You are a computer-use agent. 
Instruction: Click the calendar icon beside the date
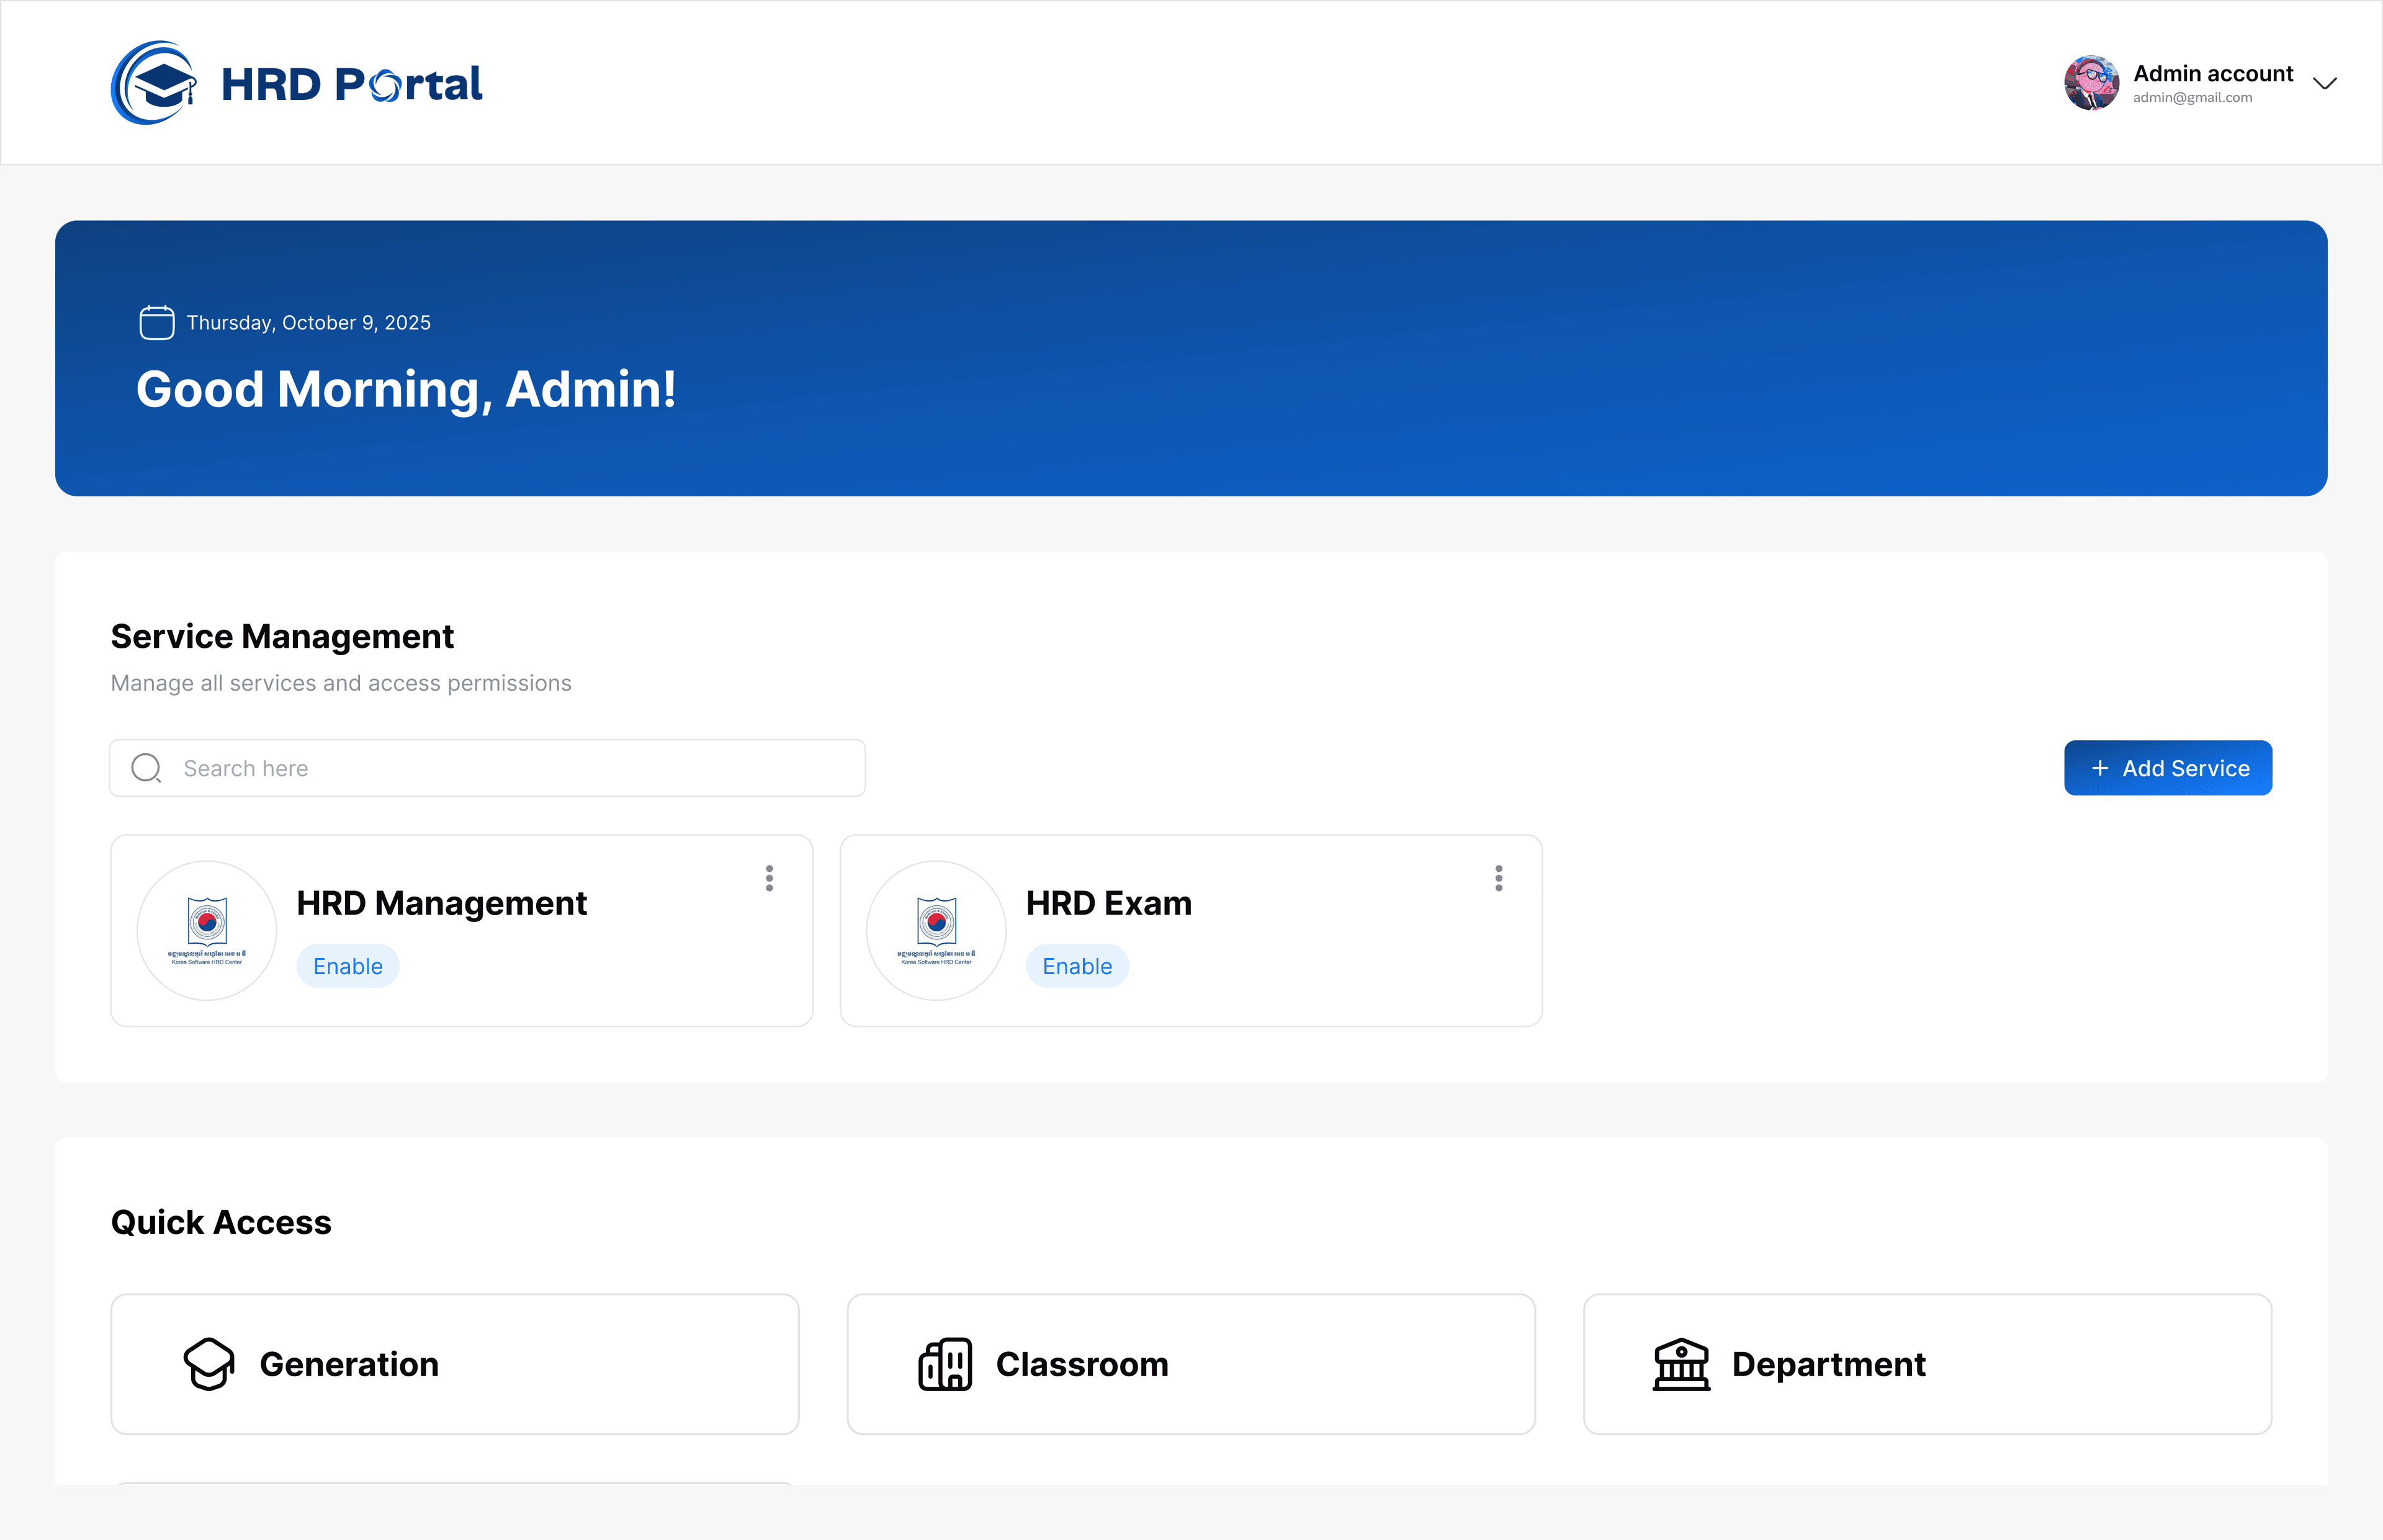156,323
